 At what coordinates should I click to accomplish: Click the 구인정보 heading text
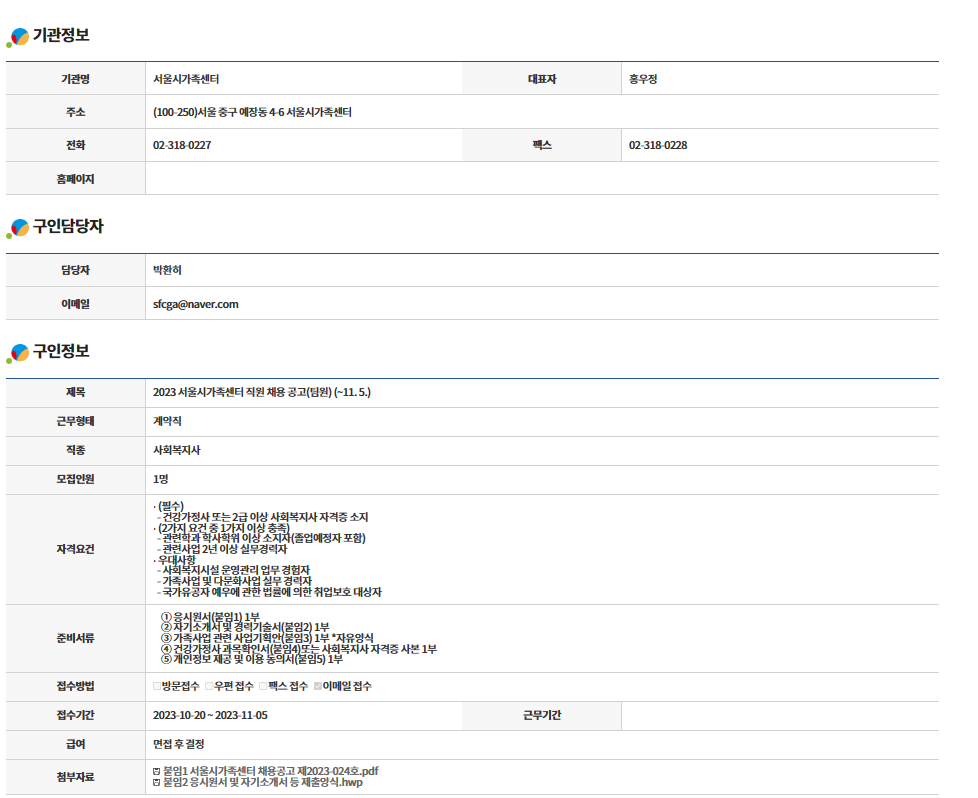tap(61, 351)
